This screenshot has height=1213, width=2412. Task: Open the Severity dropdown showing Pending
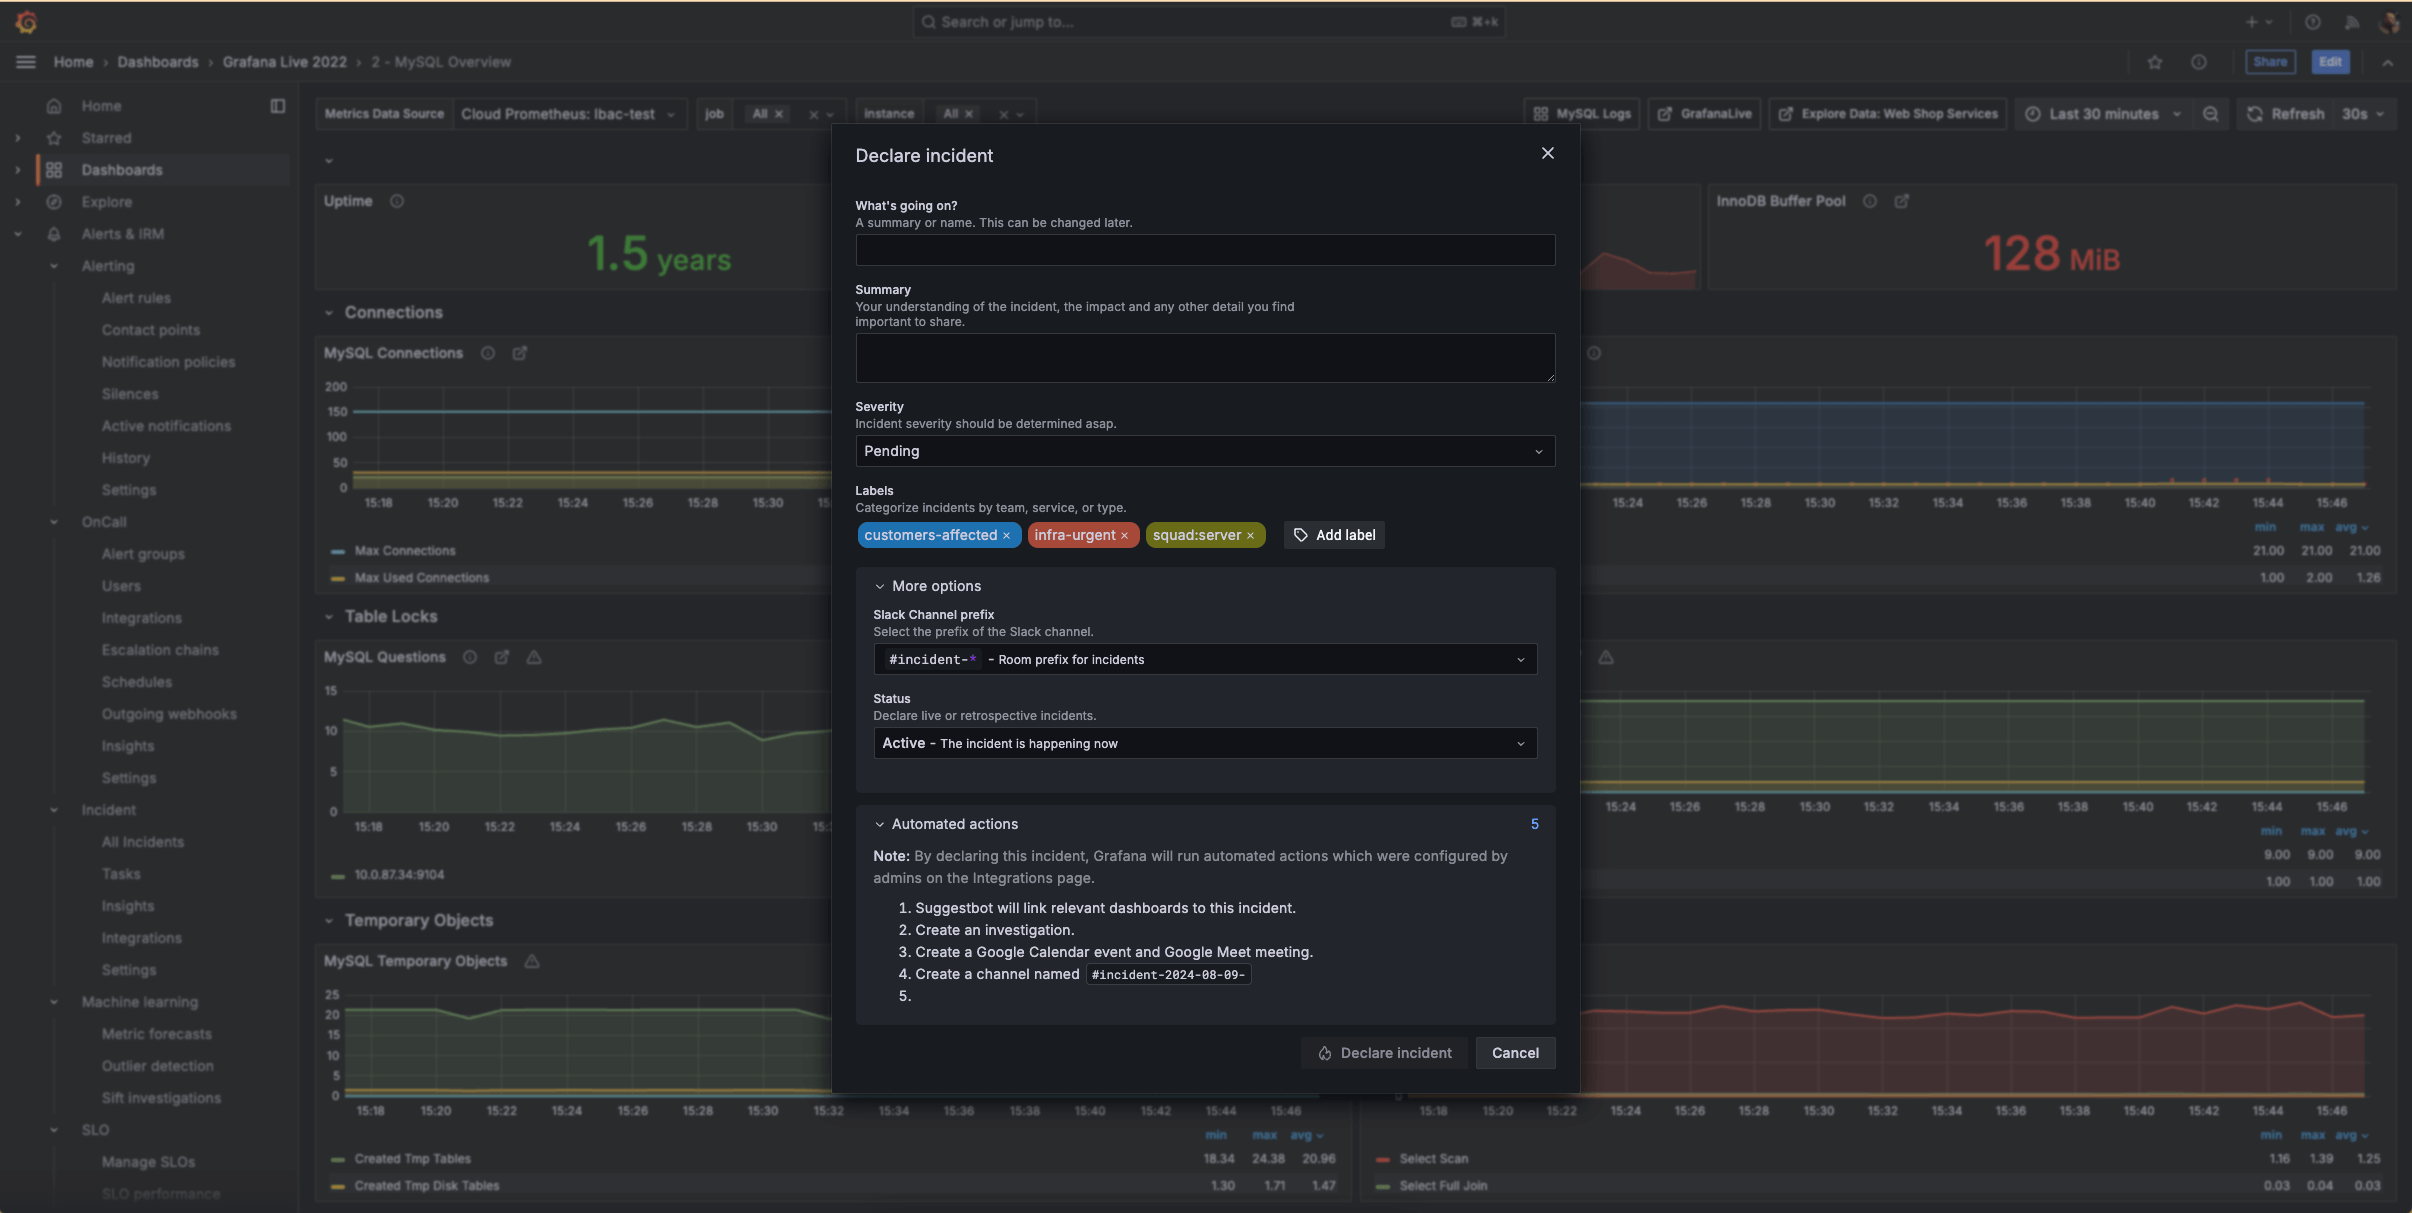(x=1204, y=451)
